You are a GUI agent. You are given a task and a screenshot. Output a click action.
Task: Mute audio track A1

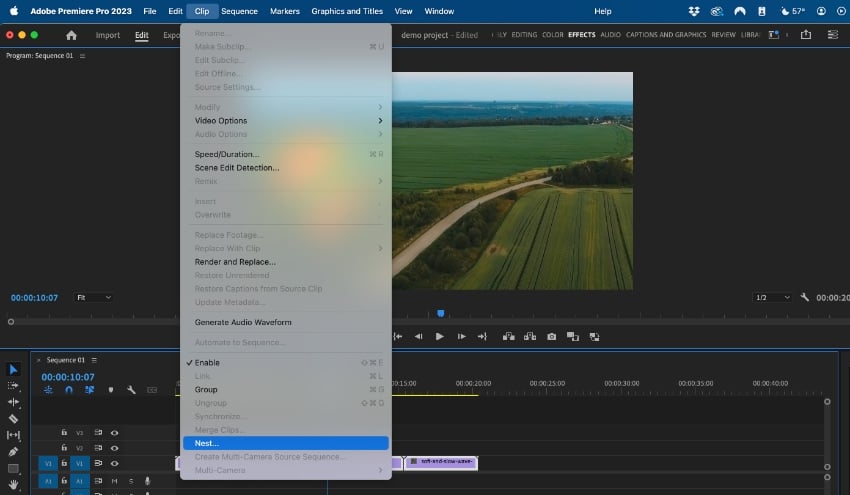[x=114, y=481]
